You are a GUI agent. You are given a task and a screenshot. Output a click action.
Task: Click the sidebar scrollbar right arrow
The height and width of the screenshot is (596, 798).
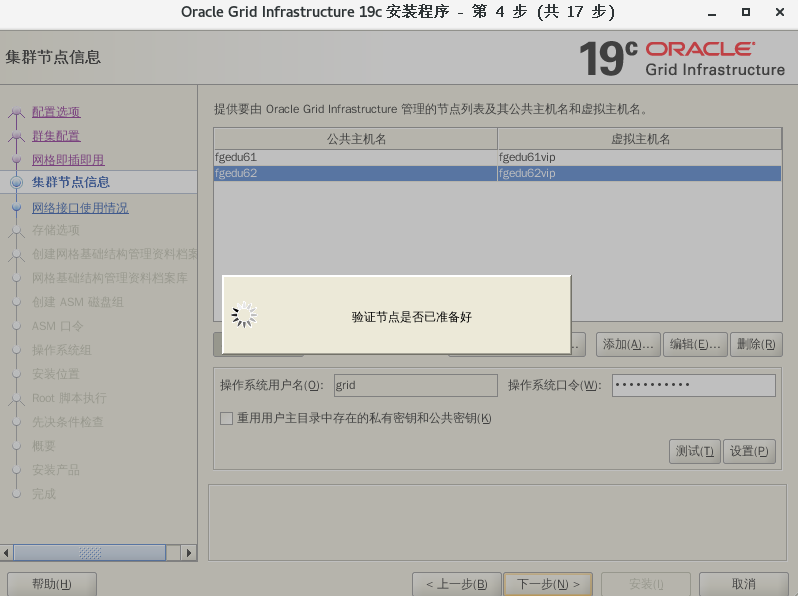189,553
